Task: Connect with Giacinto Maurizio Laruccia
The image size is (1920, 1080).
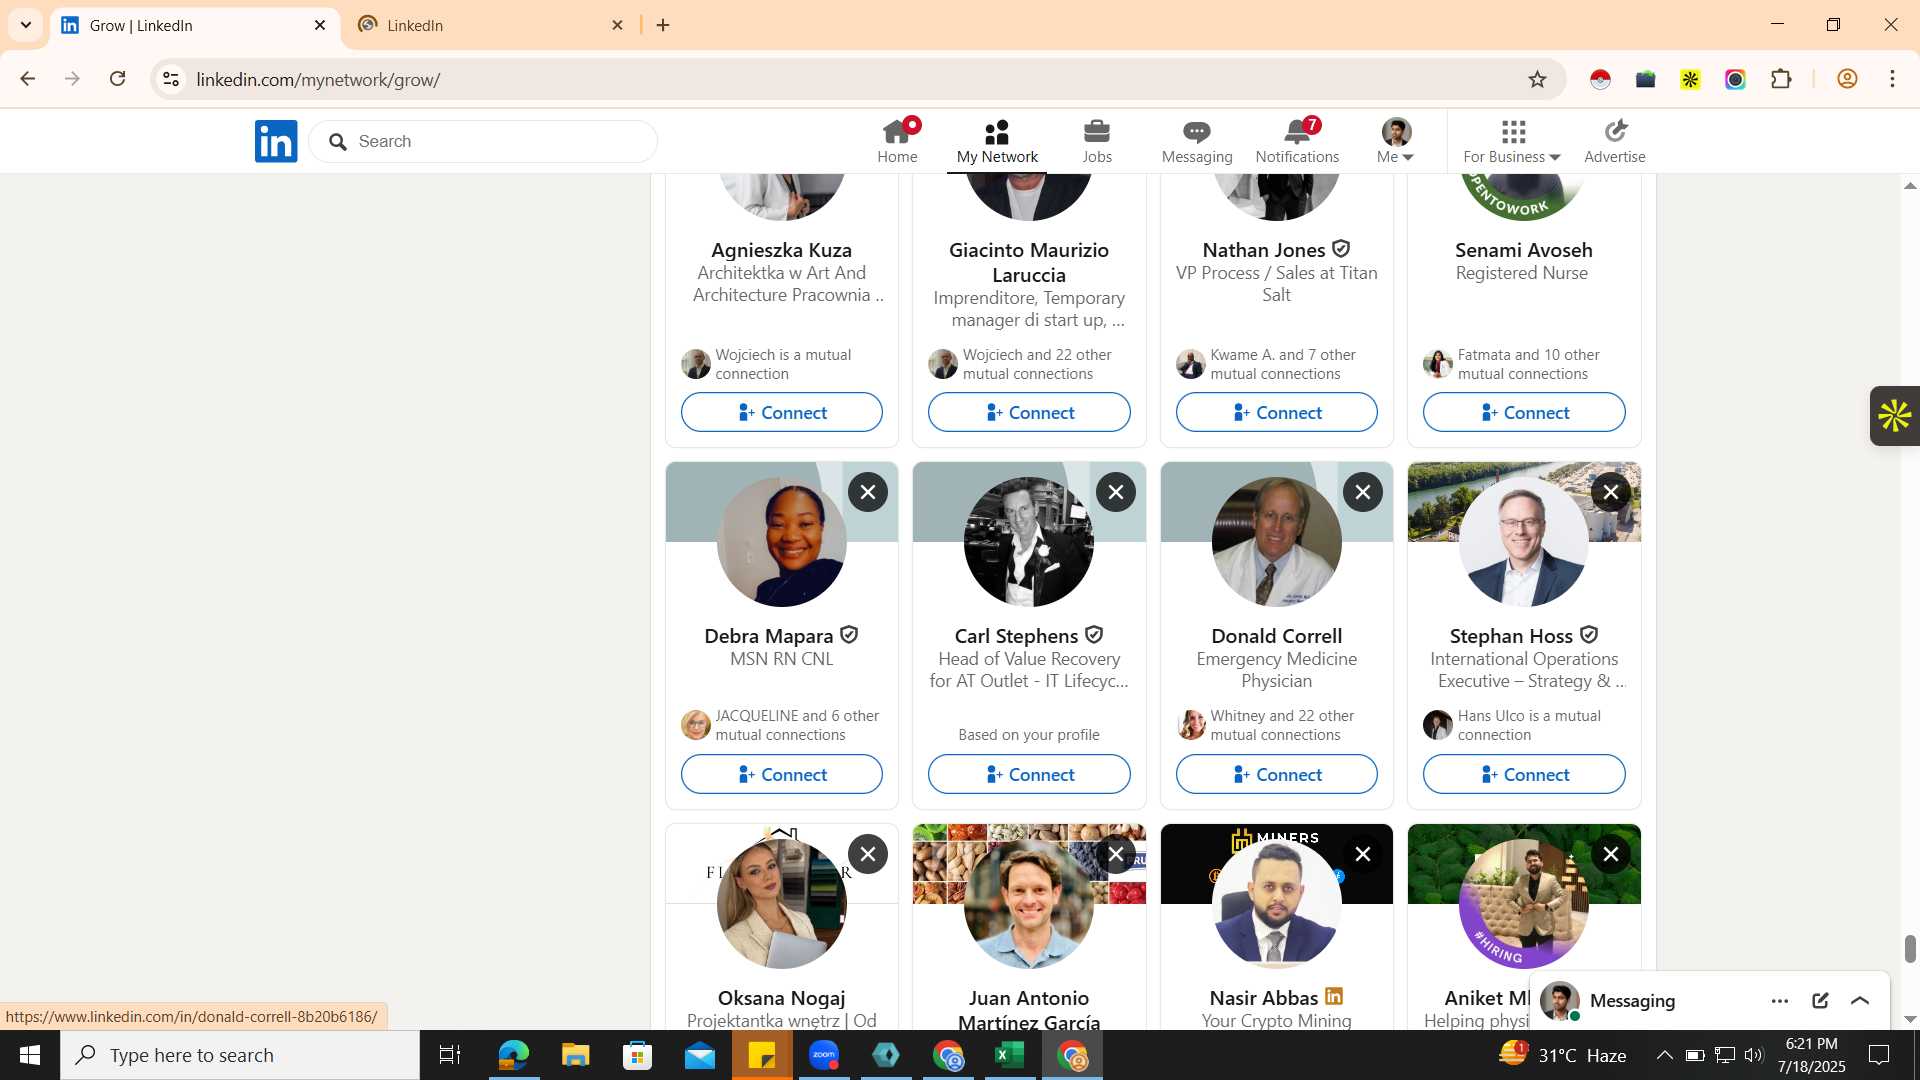Action: [x=1029, y=412]
